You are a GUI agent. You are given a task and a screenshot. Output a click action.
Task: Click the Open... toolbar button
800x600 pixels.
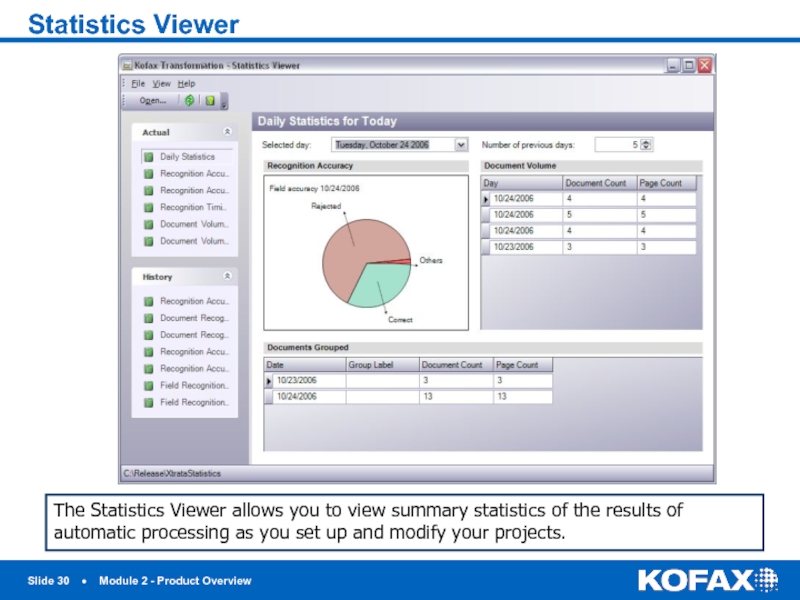click(x=153, y=101)
